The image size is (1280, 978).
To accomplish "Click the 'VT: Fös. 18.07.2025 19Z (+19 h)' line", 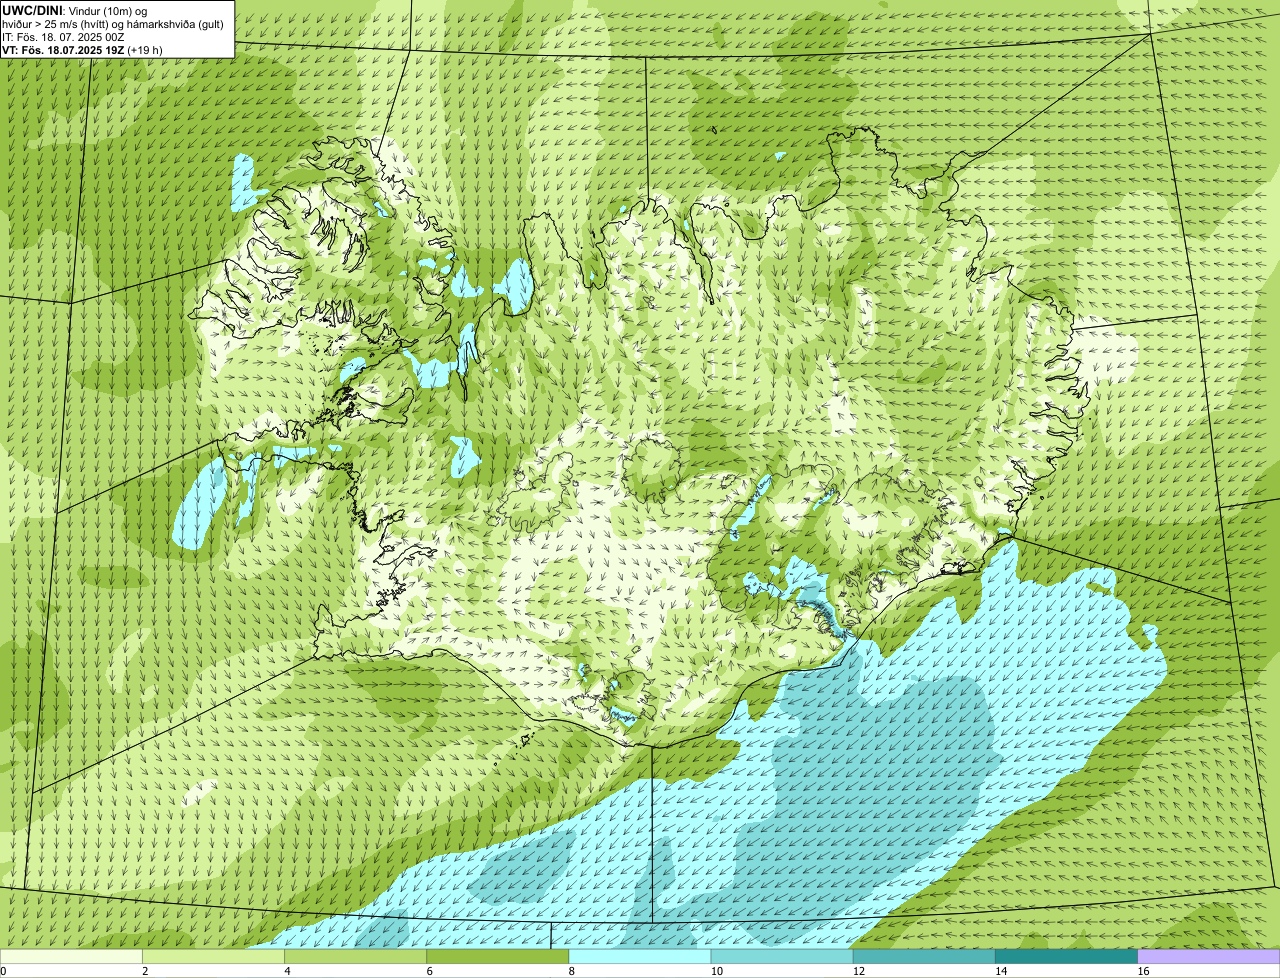I will [82, 49].
